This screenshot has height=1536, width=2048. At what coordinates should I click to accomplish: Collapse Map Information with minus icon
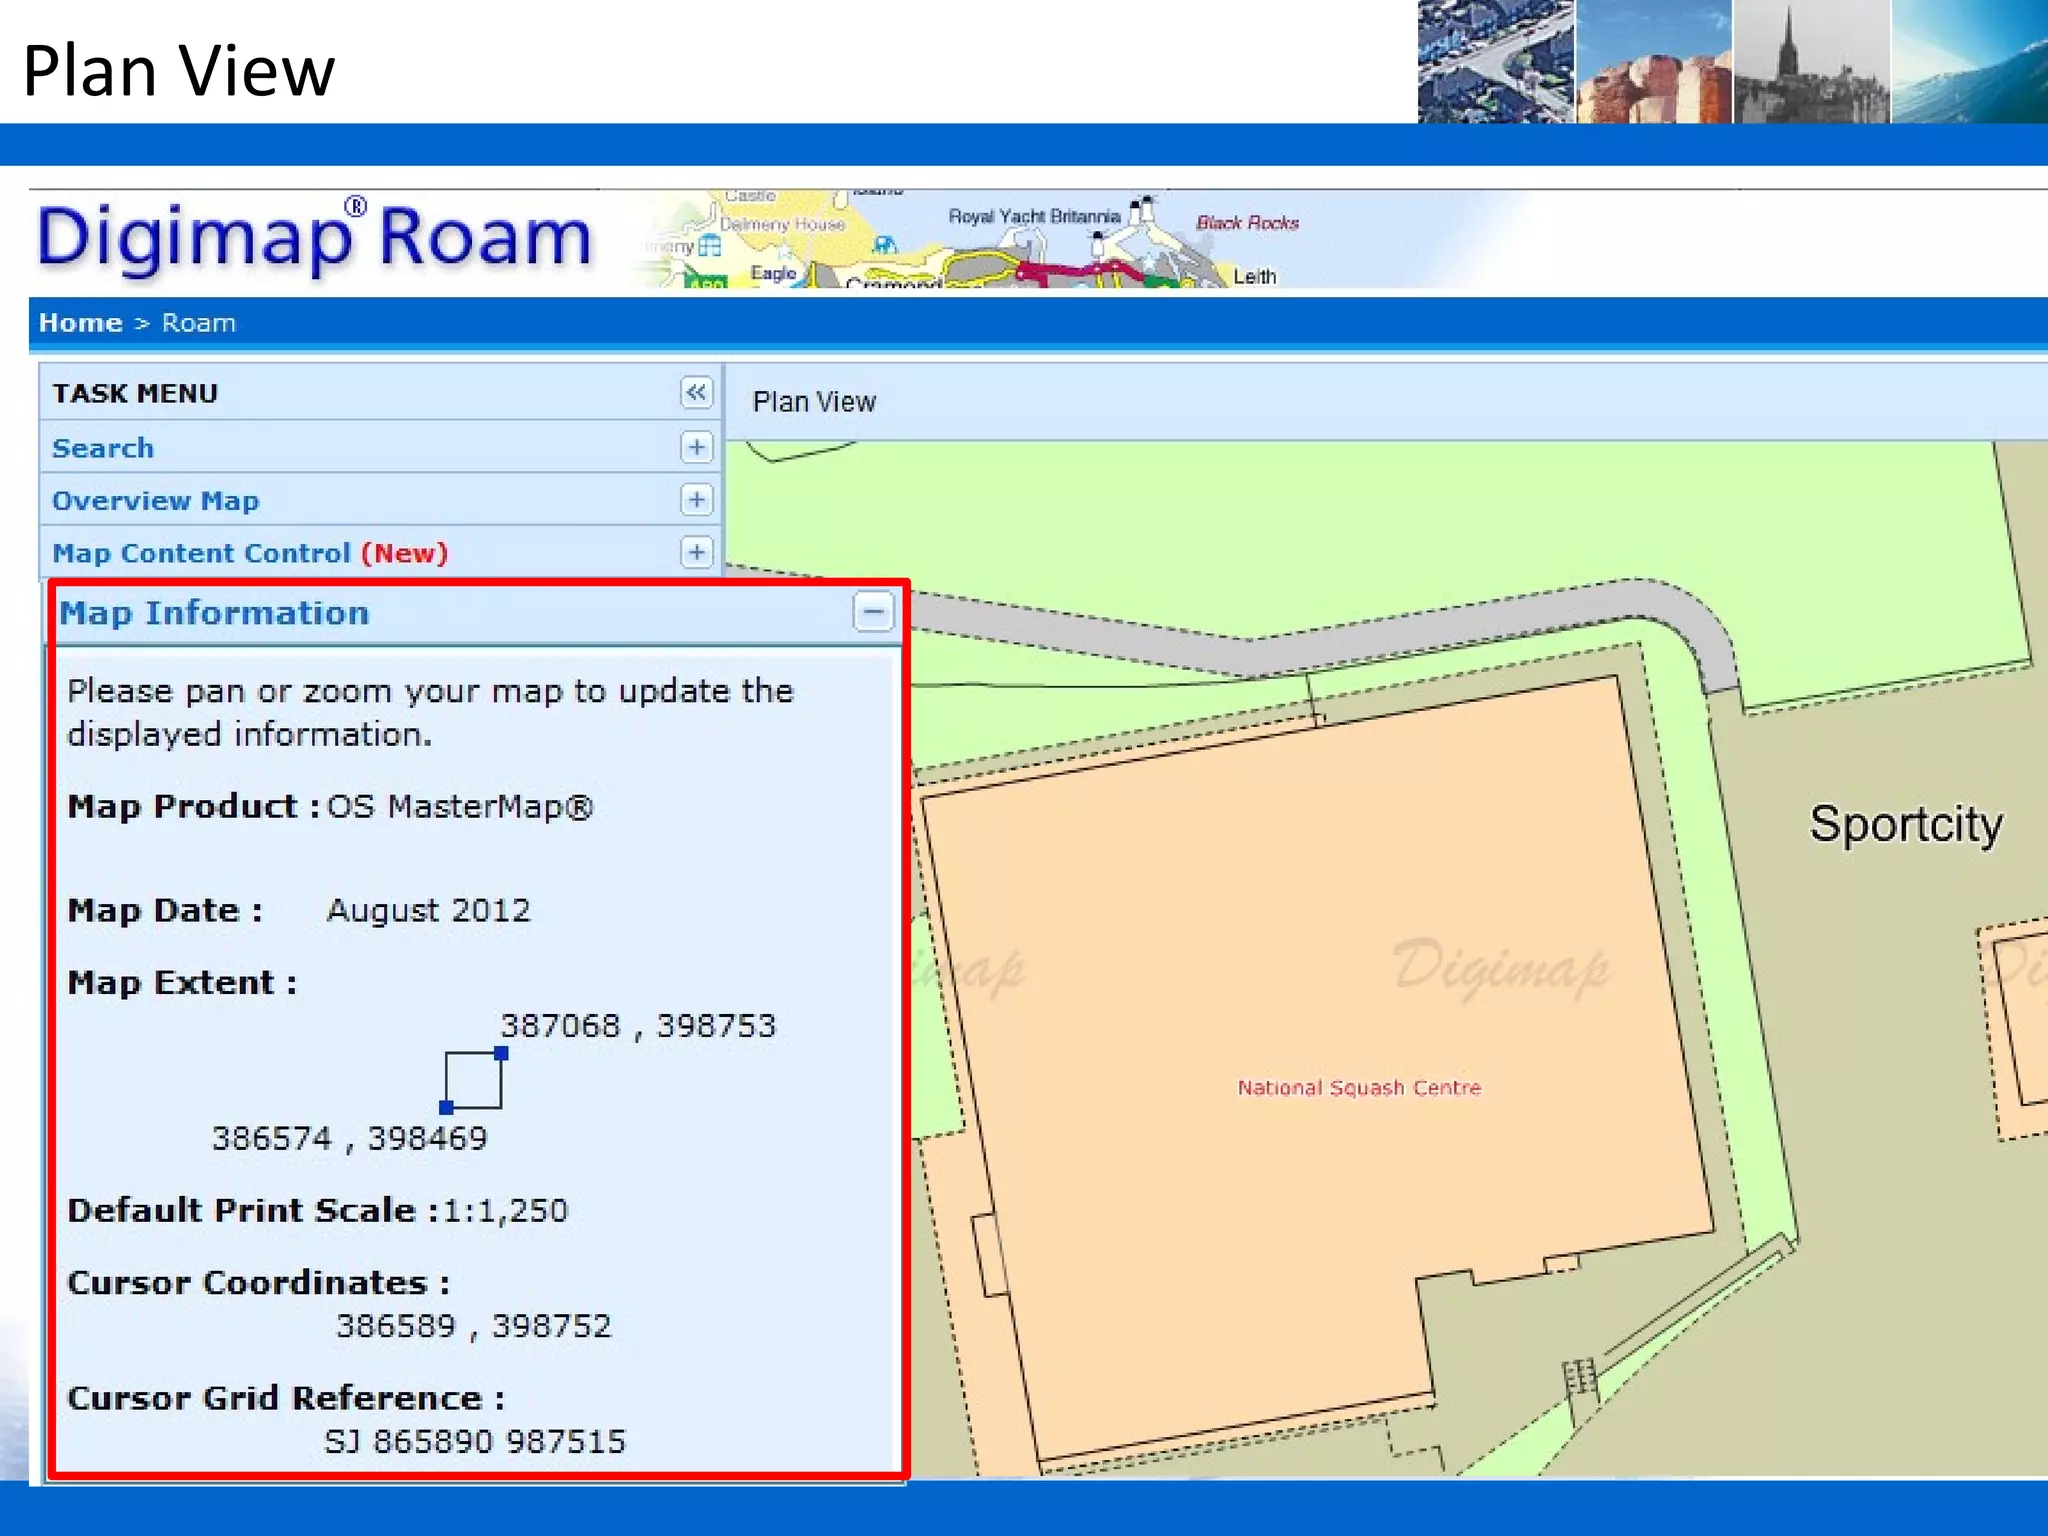(x=873, y=611)
